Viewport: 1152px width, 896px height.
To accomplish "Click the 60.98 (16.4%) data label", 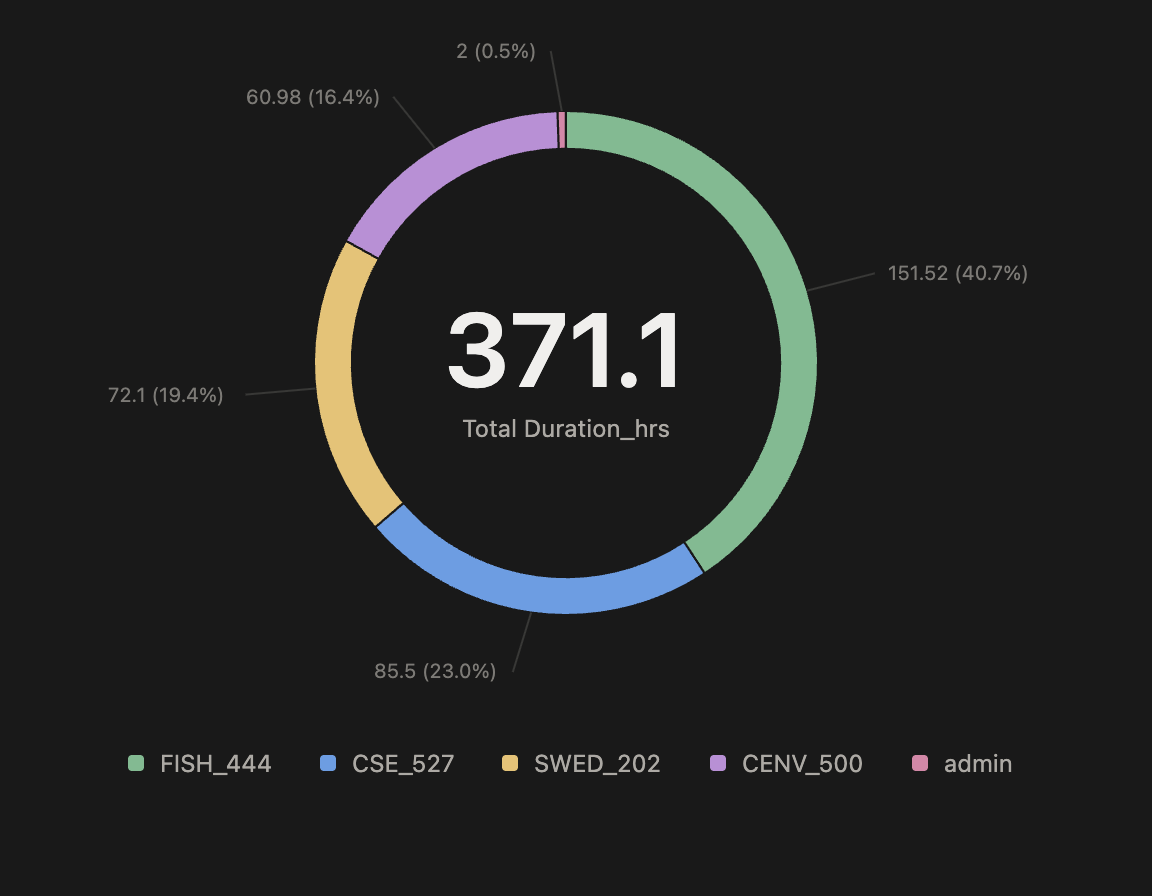I will coord(313,98).
